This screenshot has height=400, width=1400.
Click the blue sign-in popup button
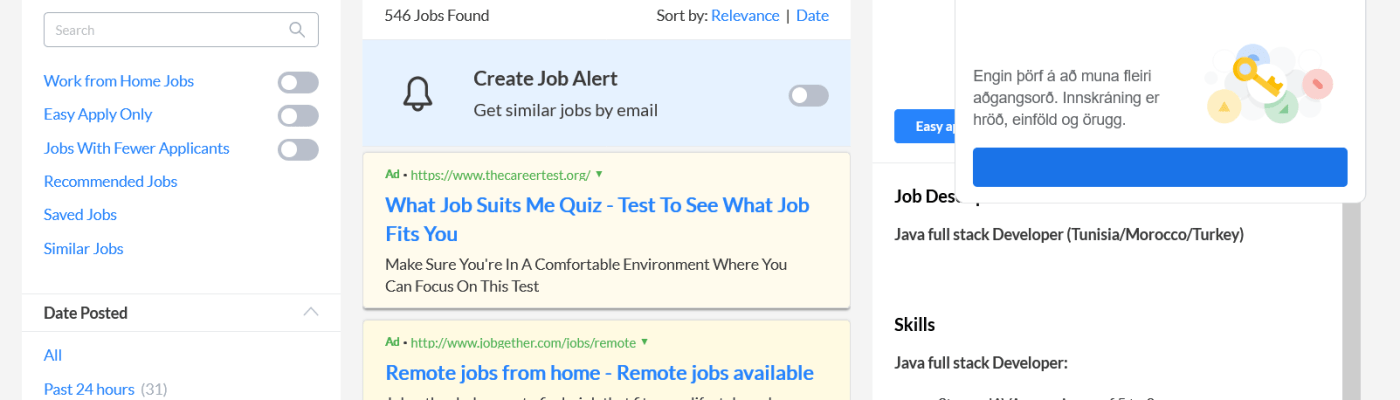[1160, 167]
